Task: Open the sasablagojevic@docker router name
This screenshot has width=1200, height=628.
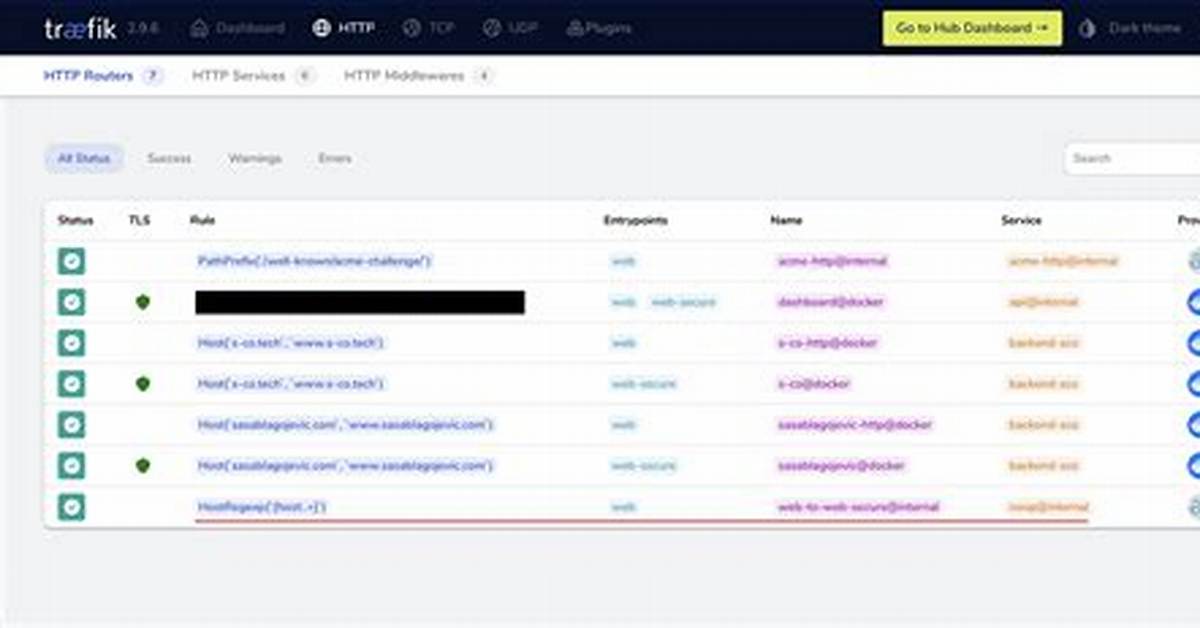Action: (x=841, y=466)
